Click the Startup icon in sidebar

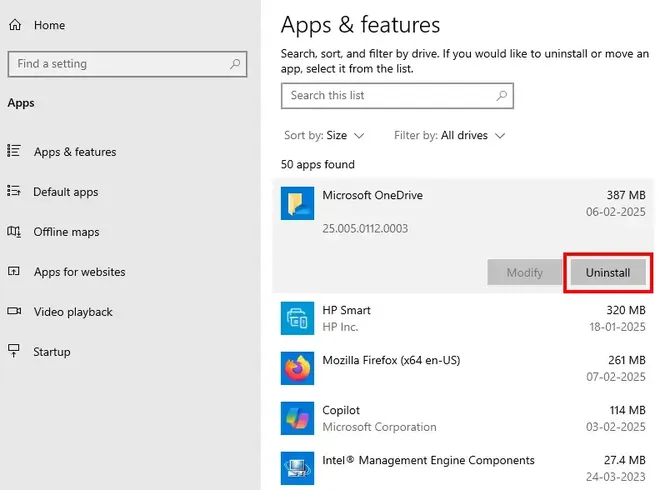13,350
